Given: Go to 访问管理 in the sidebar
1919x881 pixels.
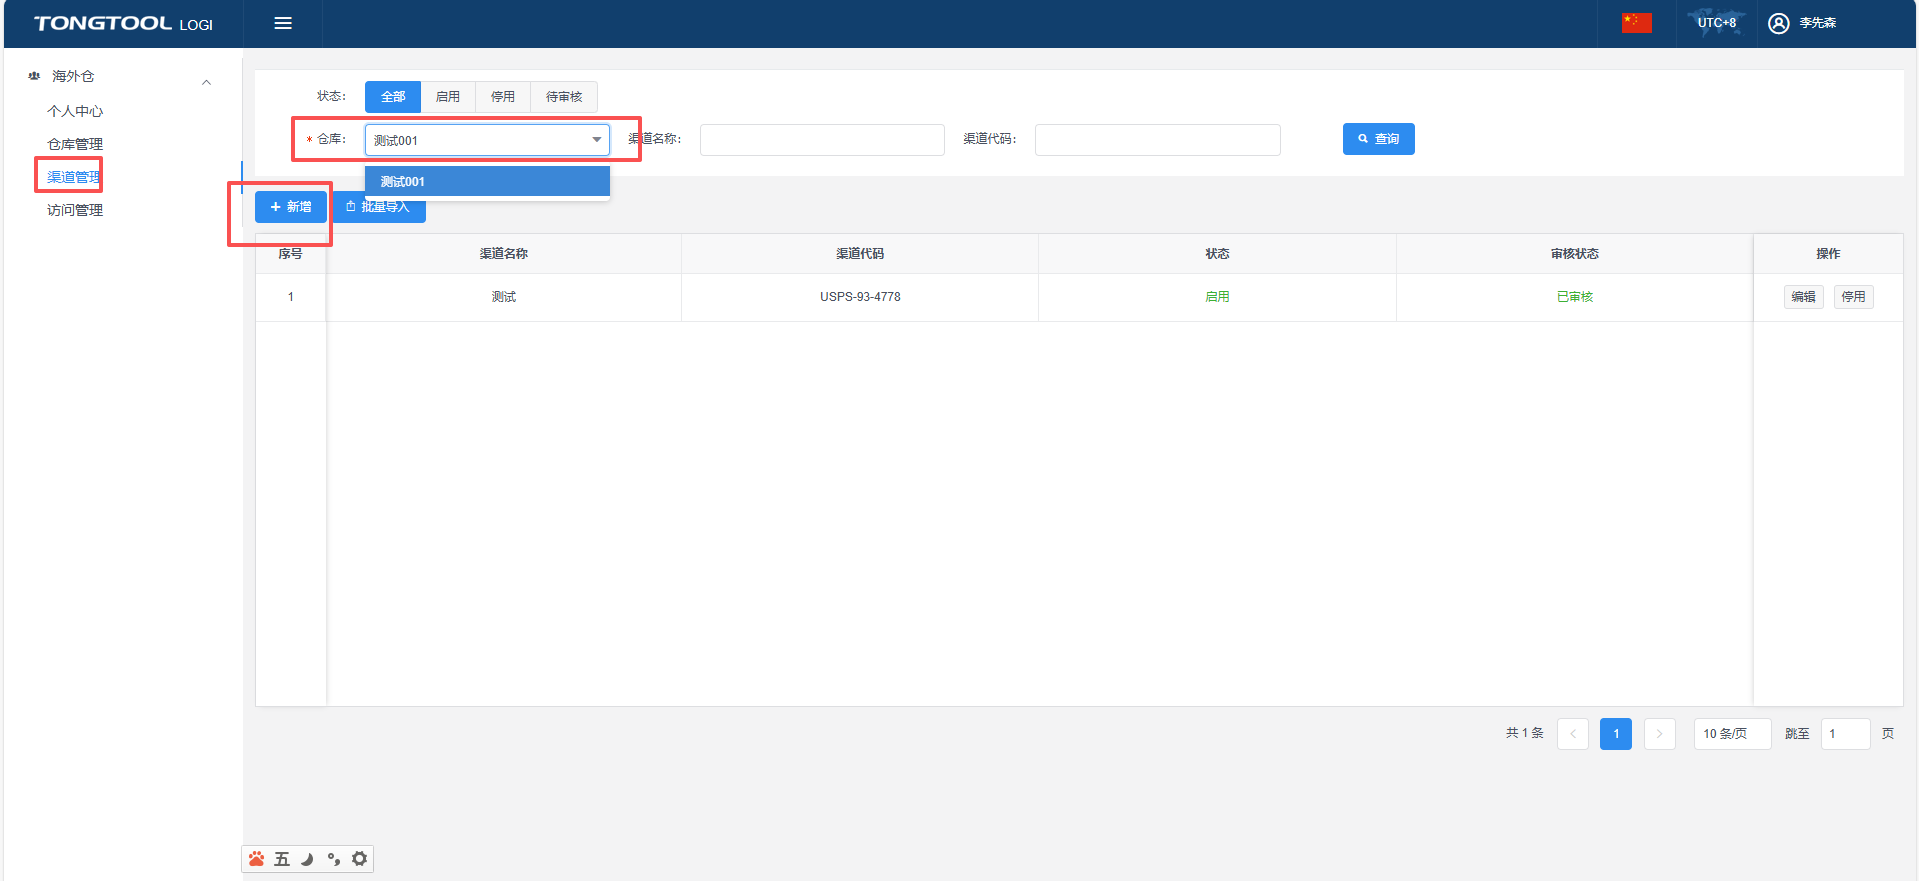Looking at the screenshot, I should click(75, 210).
